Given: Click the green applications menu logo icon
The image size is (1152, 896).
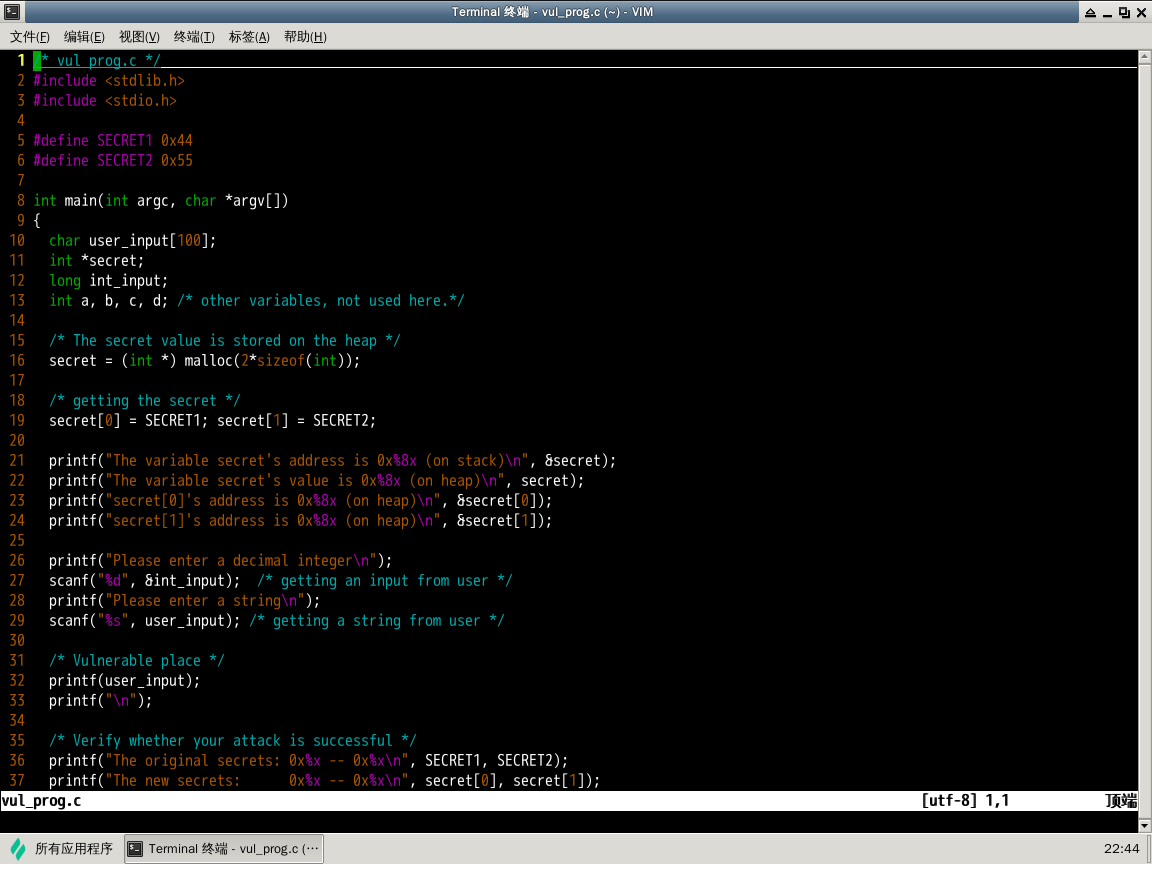Looking at the screenshot, I should [x=18, y=849].
